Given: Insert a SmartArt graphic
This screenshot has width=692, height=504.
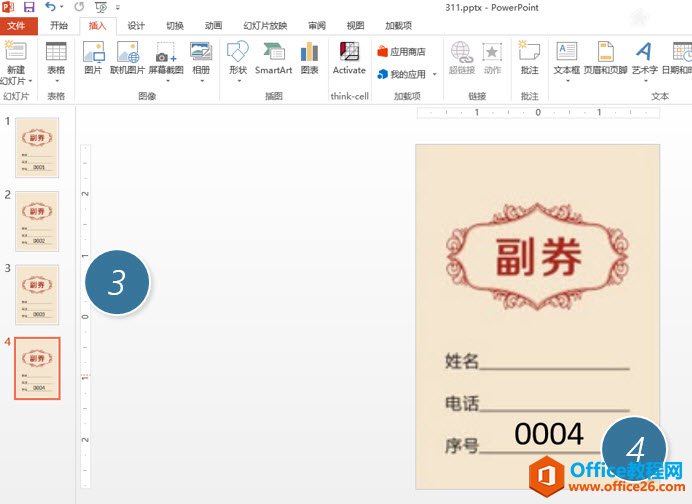Looking at the screenshot, I should tap(273, 57).
